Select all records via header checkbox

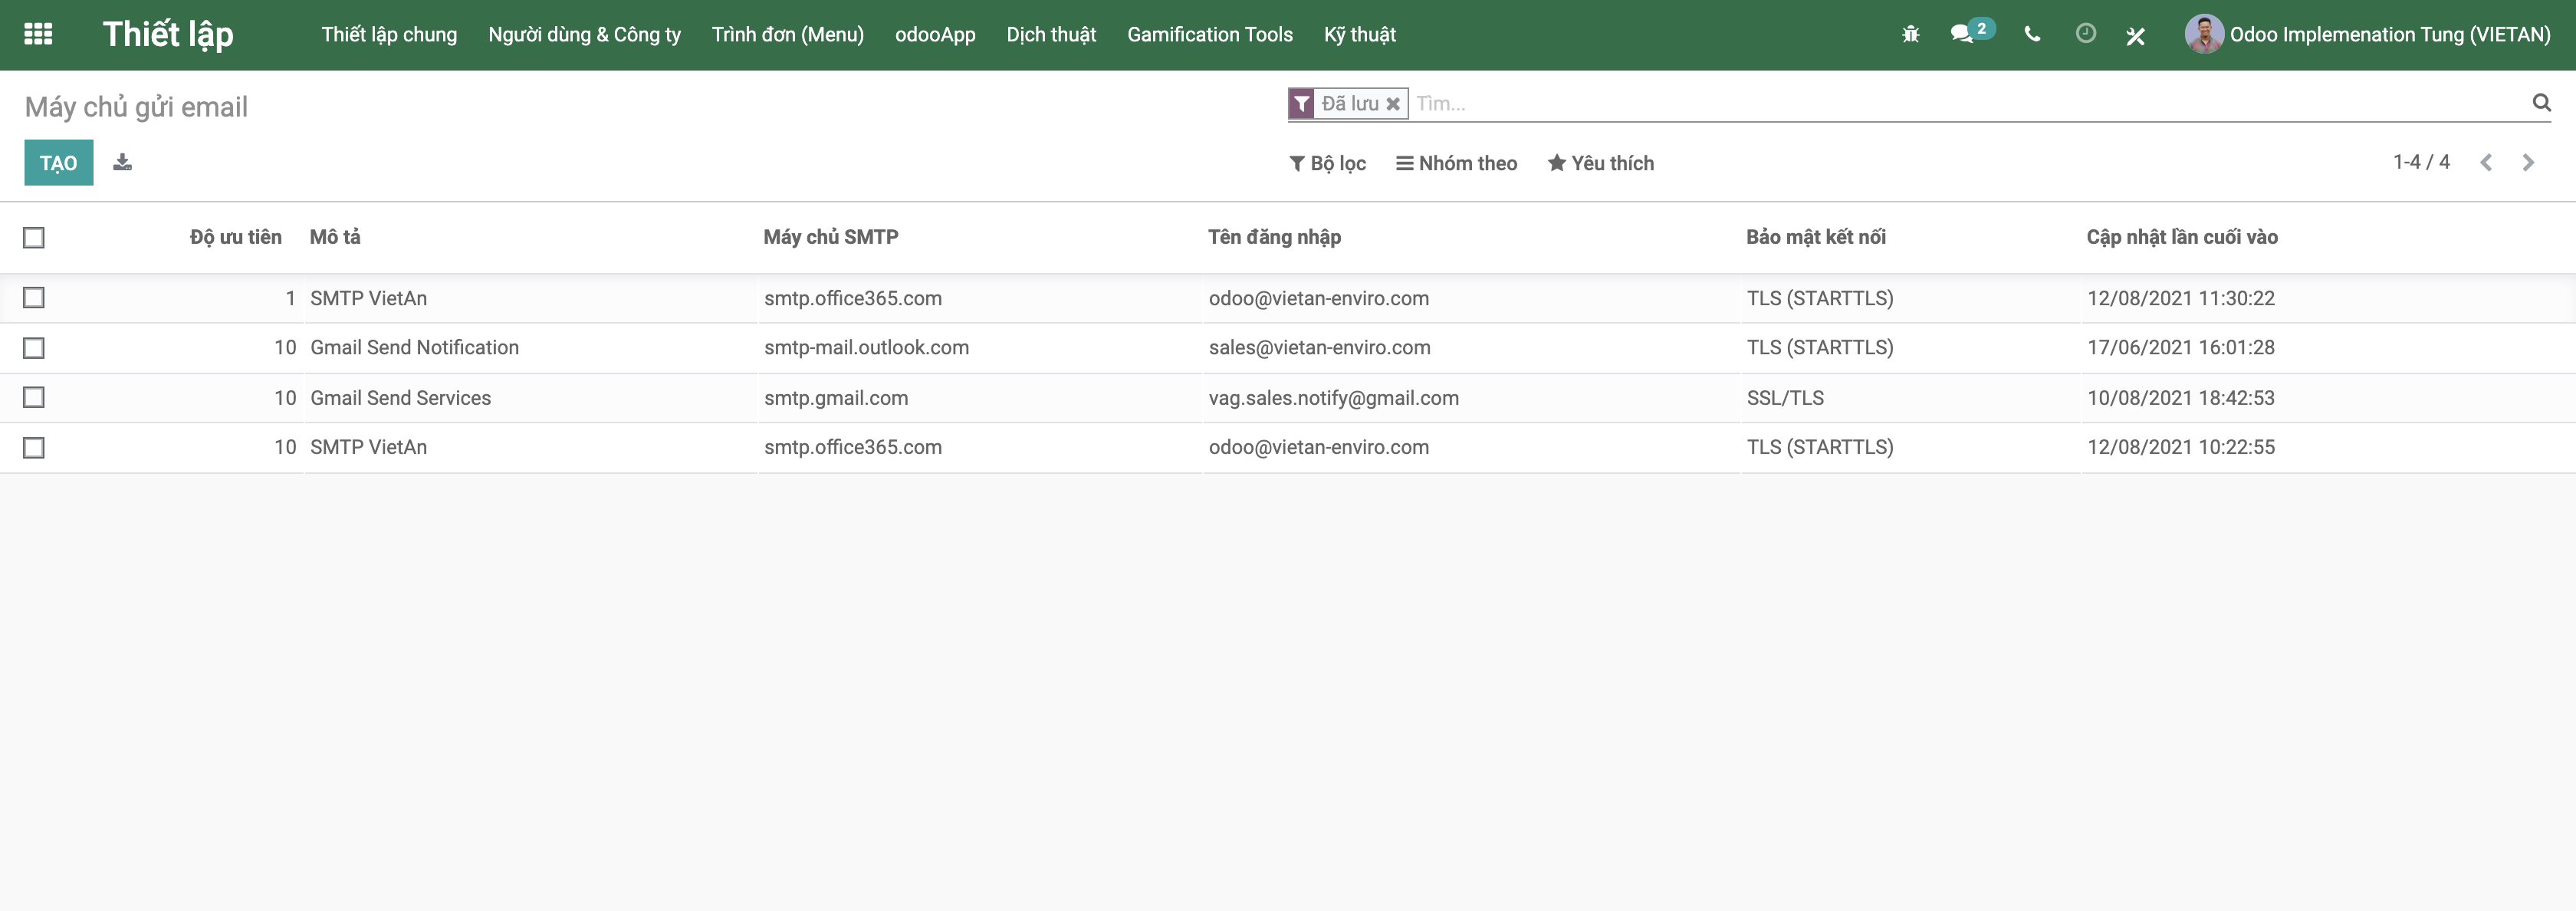pyautogui.click(x=35, y=237)
